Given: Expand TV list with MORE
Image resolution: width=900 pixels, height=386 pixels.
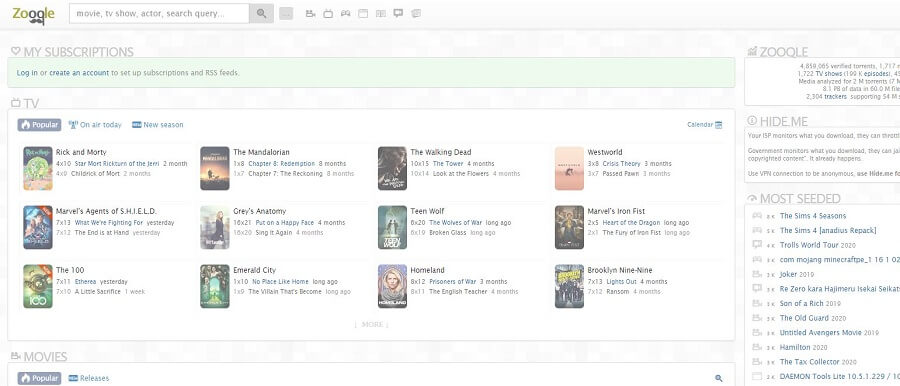Looking at the screenshot, I should click(x=371, y=325).
